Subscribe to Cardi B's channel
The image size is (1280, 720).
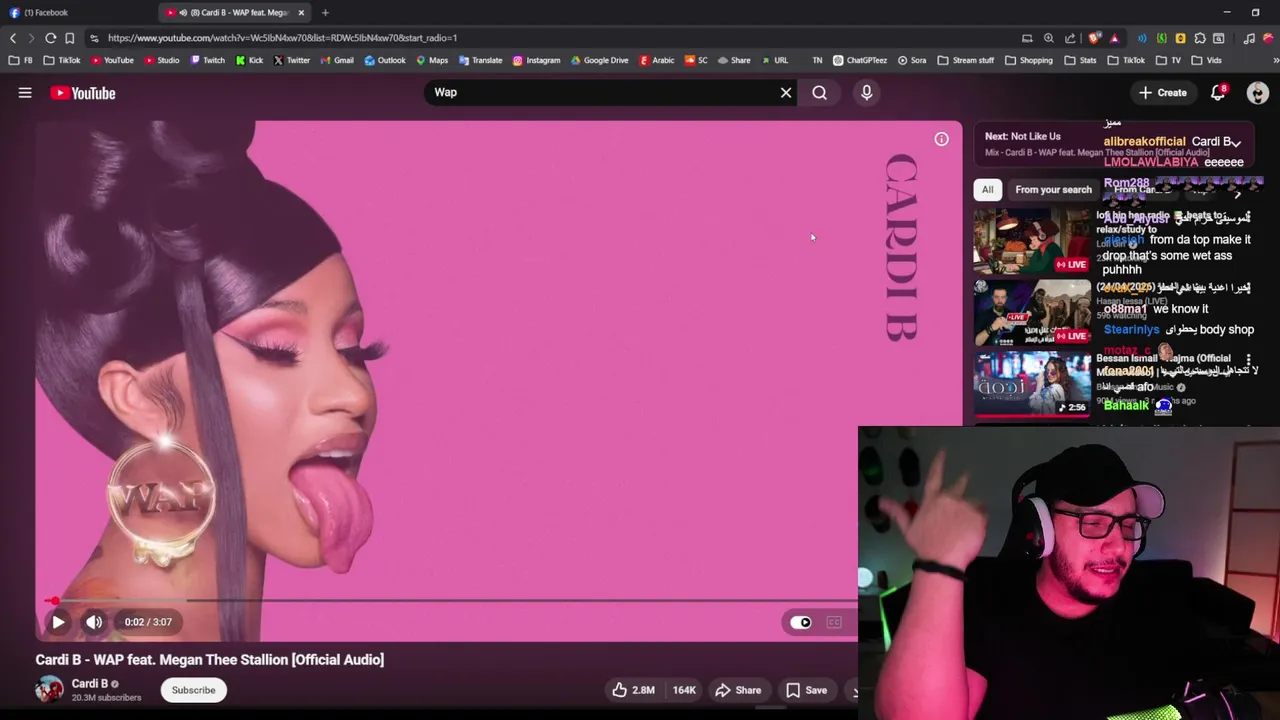click(193, 690)
